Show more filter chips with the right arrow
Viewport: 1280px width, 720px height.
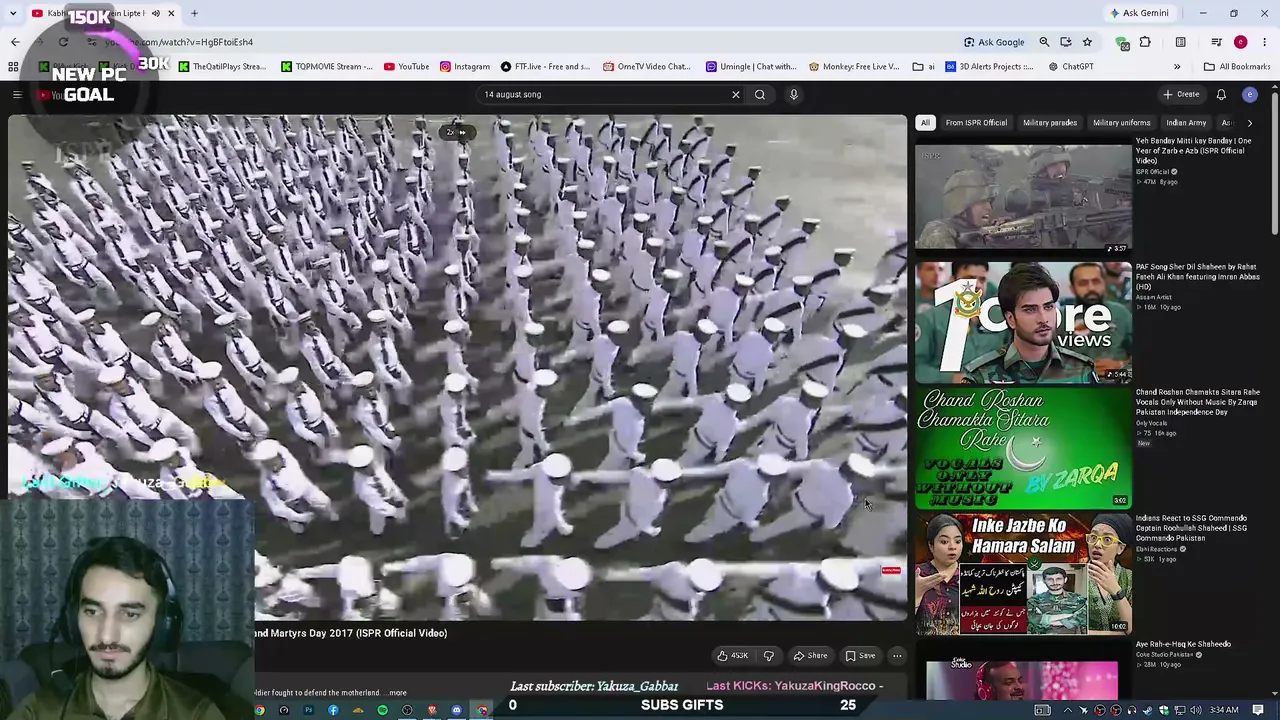[1249, 123]
